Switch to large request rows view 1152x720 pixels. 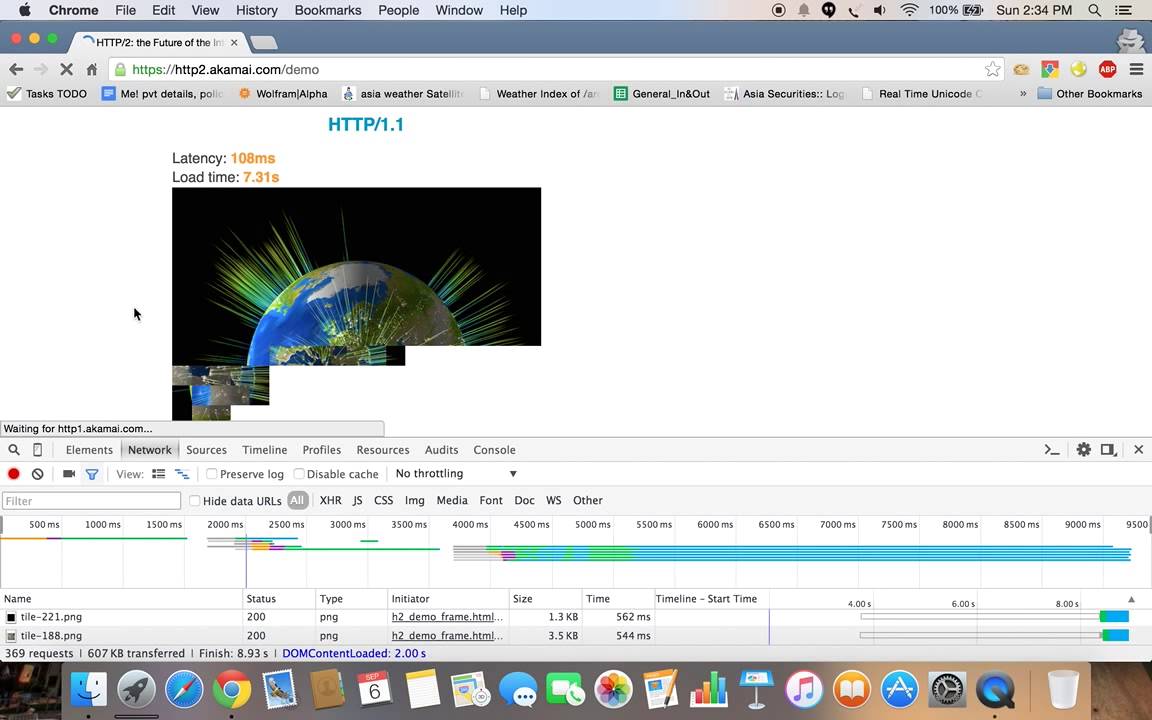(158, 474)
